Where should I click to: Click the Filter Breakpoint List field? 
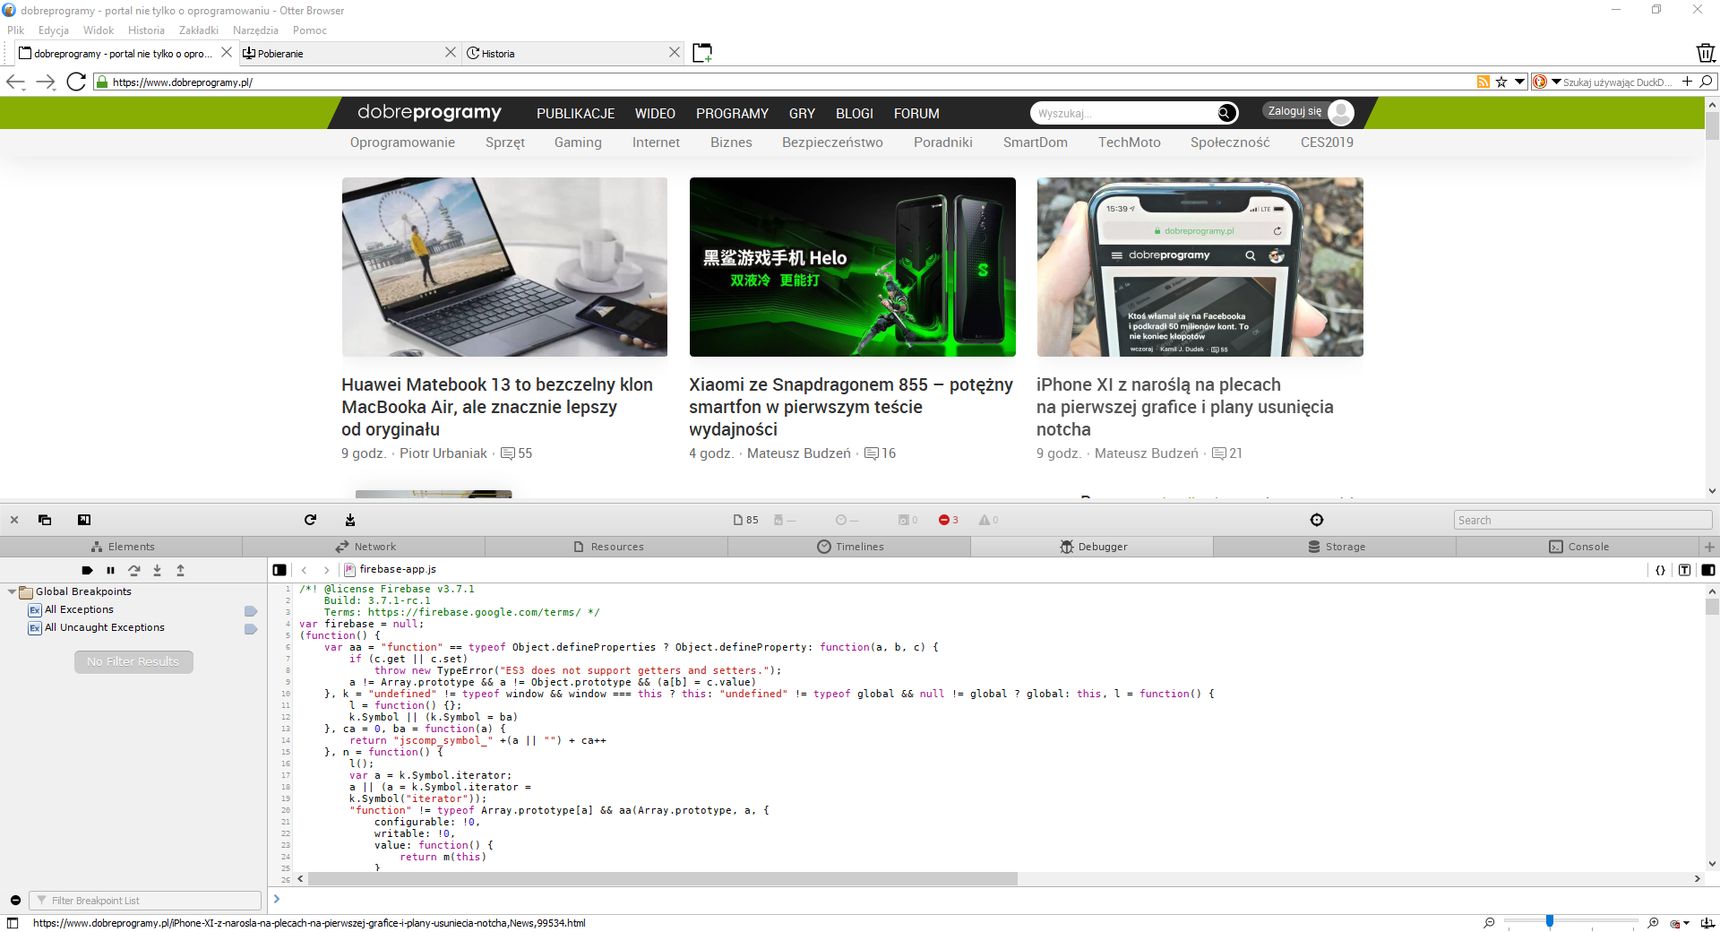click(145, 900)
